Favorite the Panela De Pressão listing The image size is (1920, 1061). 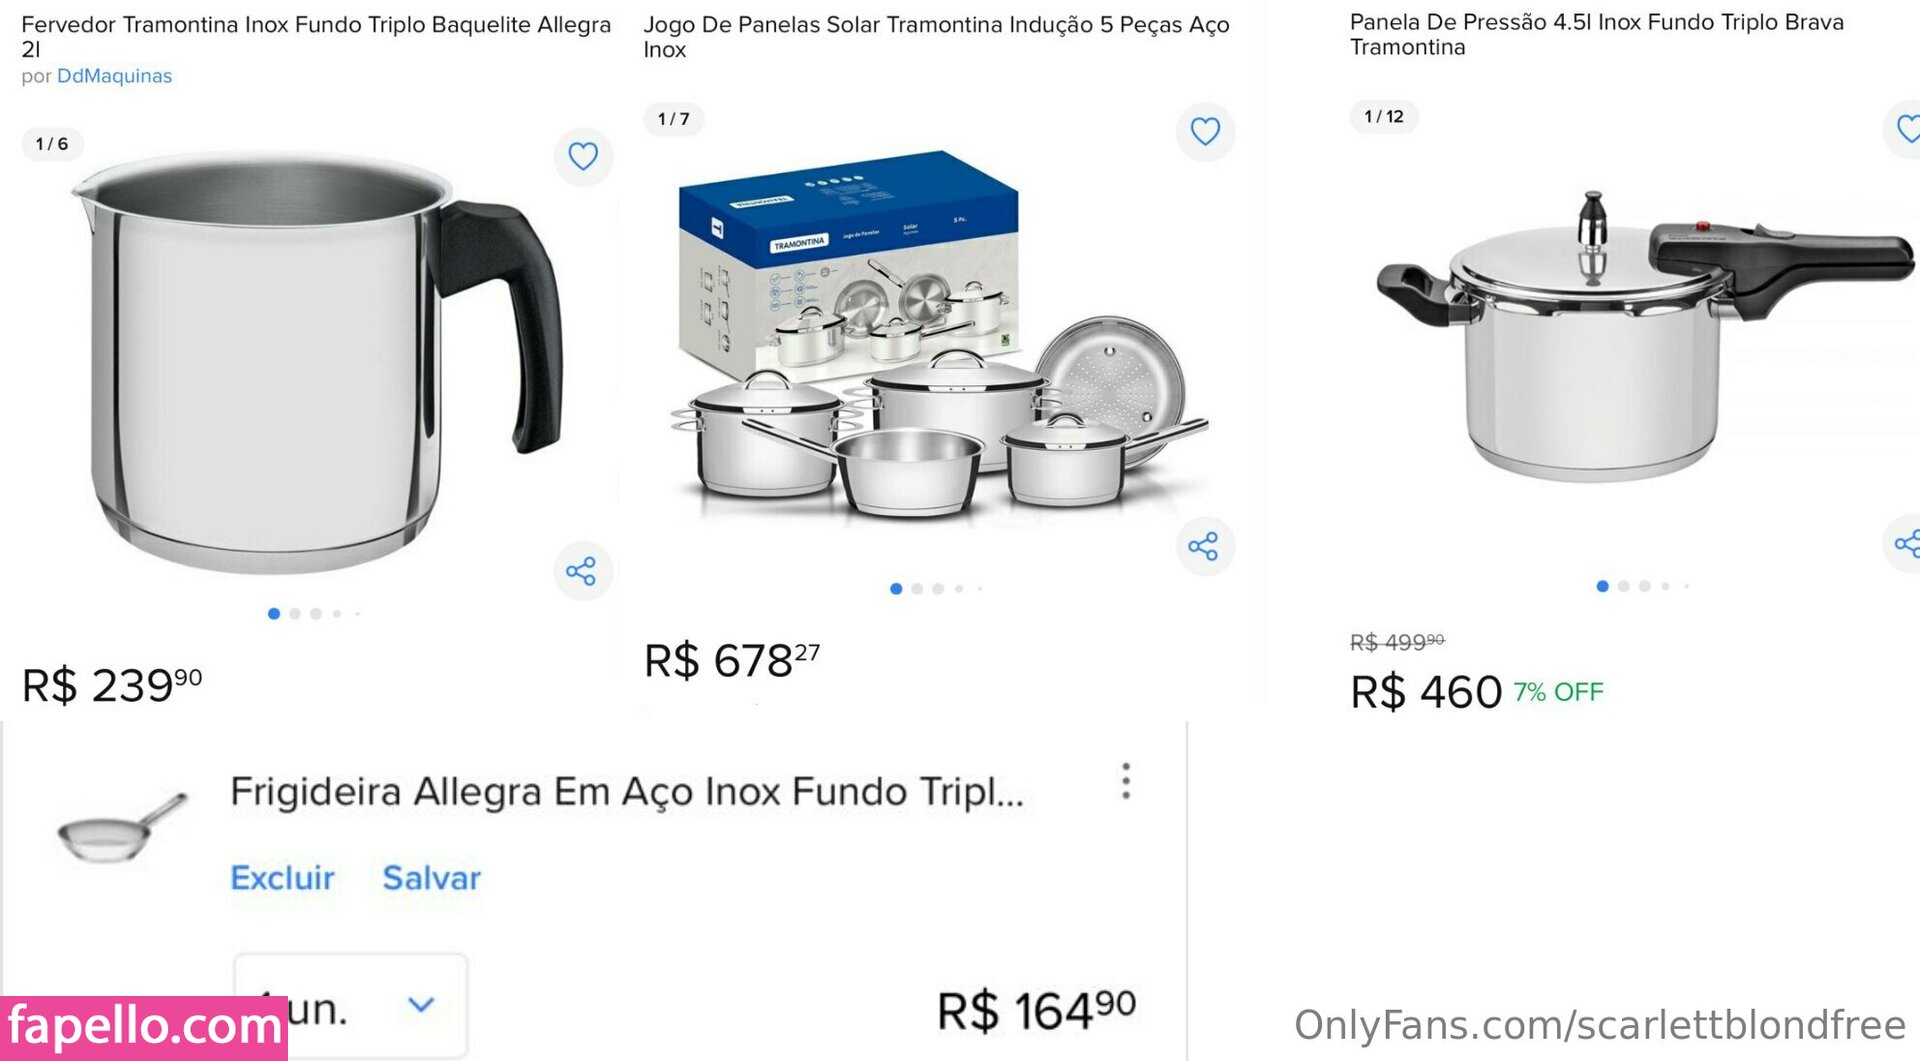tap(1907, 128)
